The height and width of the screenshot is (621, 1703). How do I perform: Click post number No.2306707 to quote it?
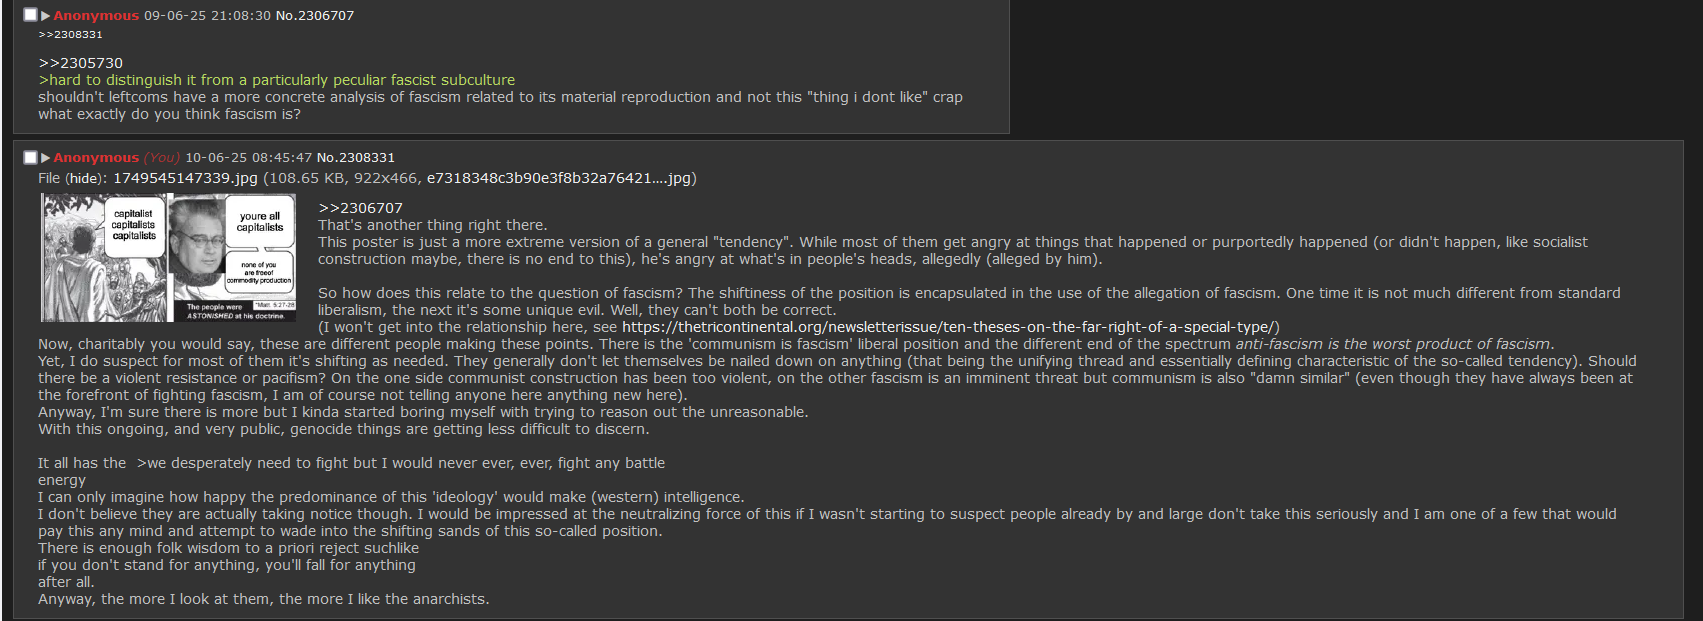coord(315,16)
